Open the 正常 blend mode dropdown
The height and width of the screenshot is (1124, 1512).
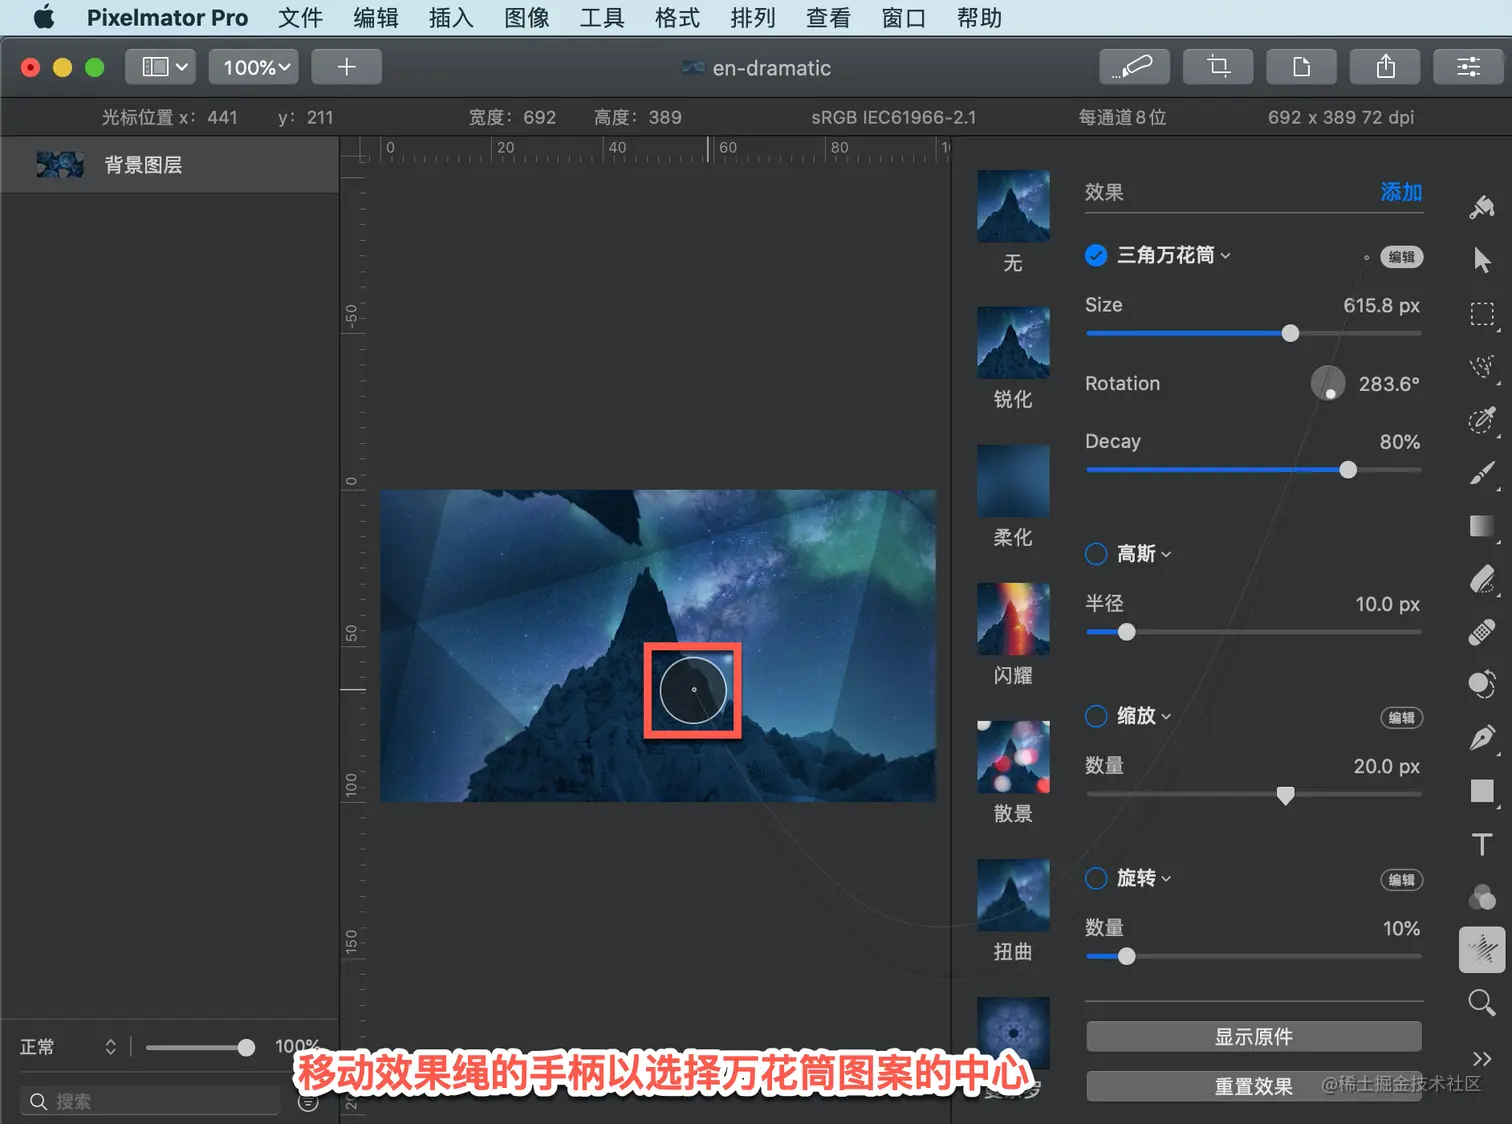pyautogui.click(x=68, y=1047)
